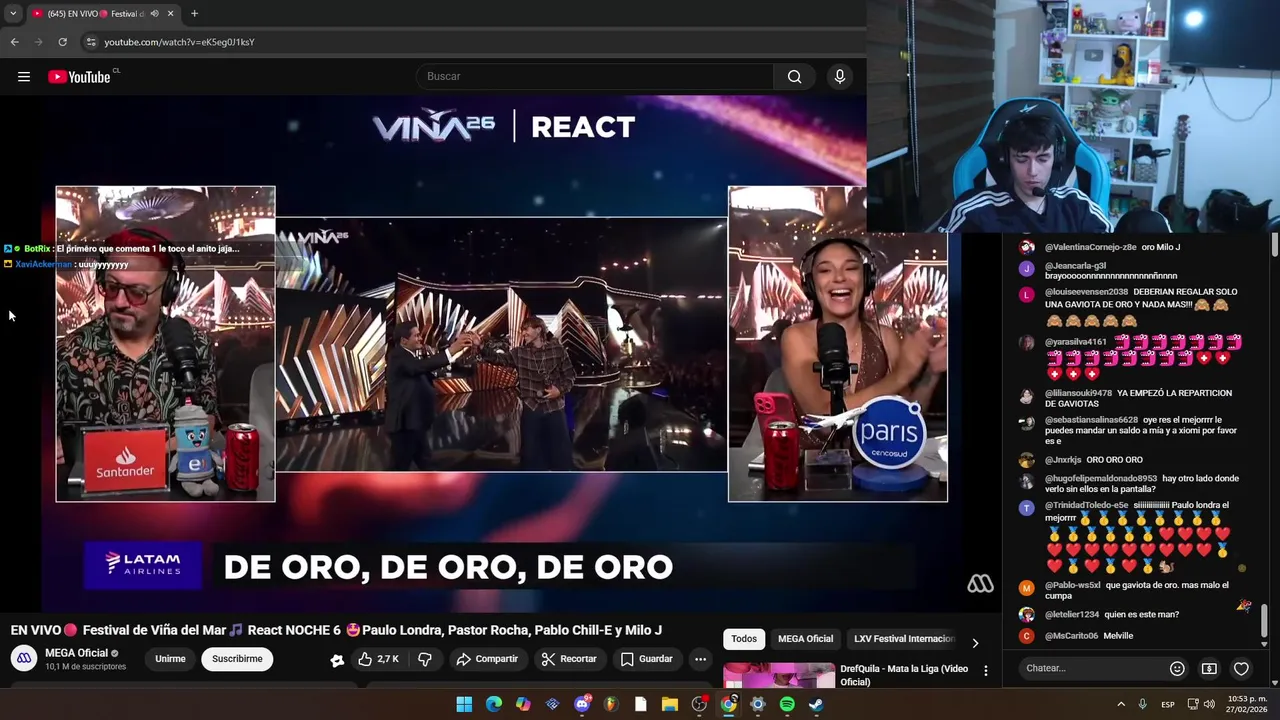Screen dimensions: 1280x720
Task: Click the ESP language indicator
Action: pos(1167,705)
